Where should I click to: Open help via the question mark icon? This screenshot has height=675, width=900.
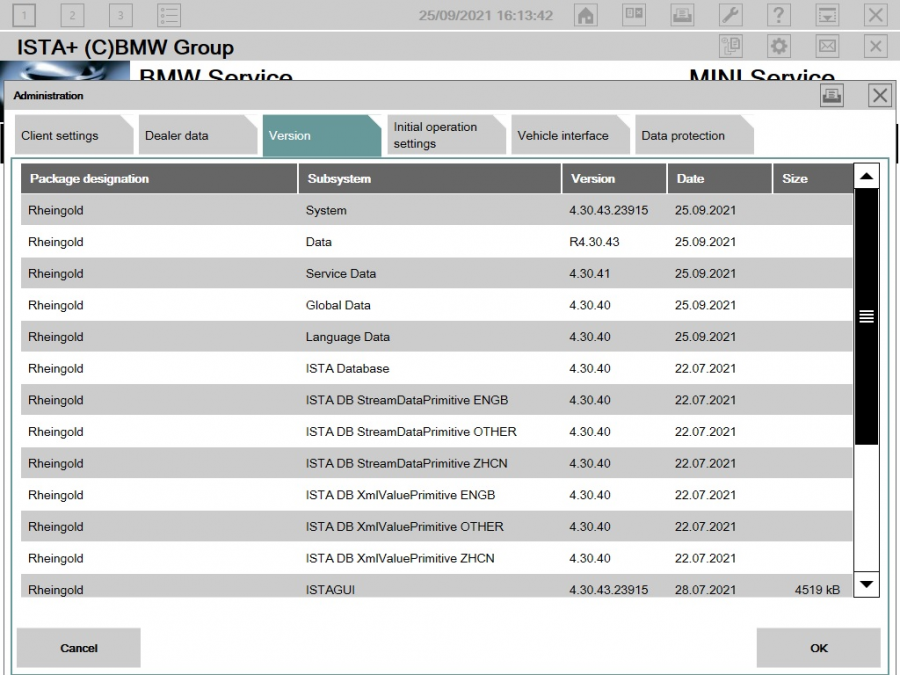coord(778,13)
